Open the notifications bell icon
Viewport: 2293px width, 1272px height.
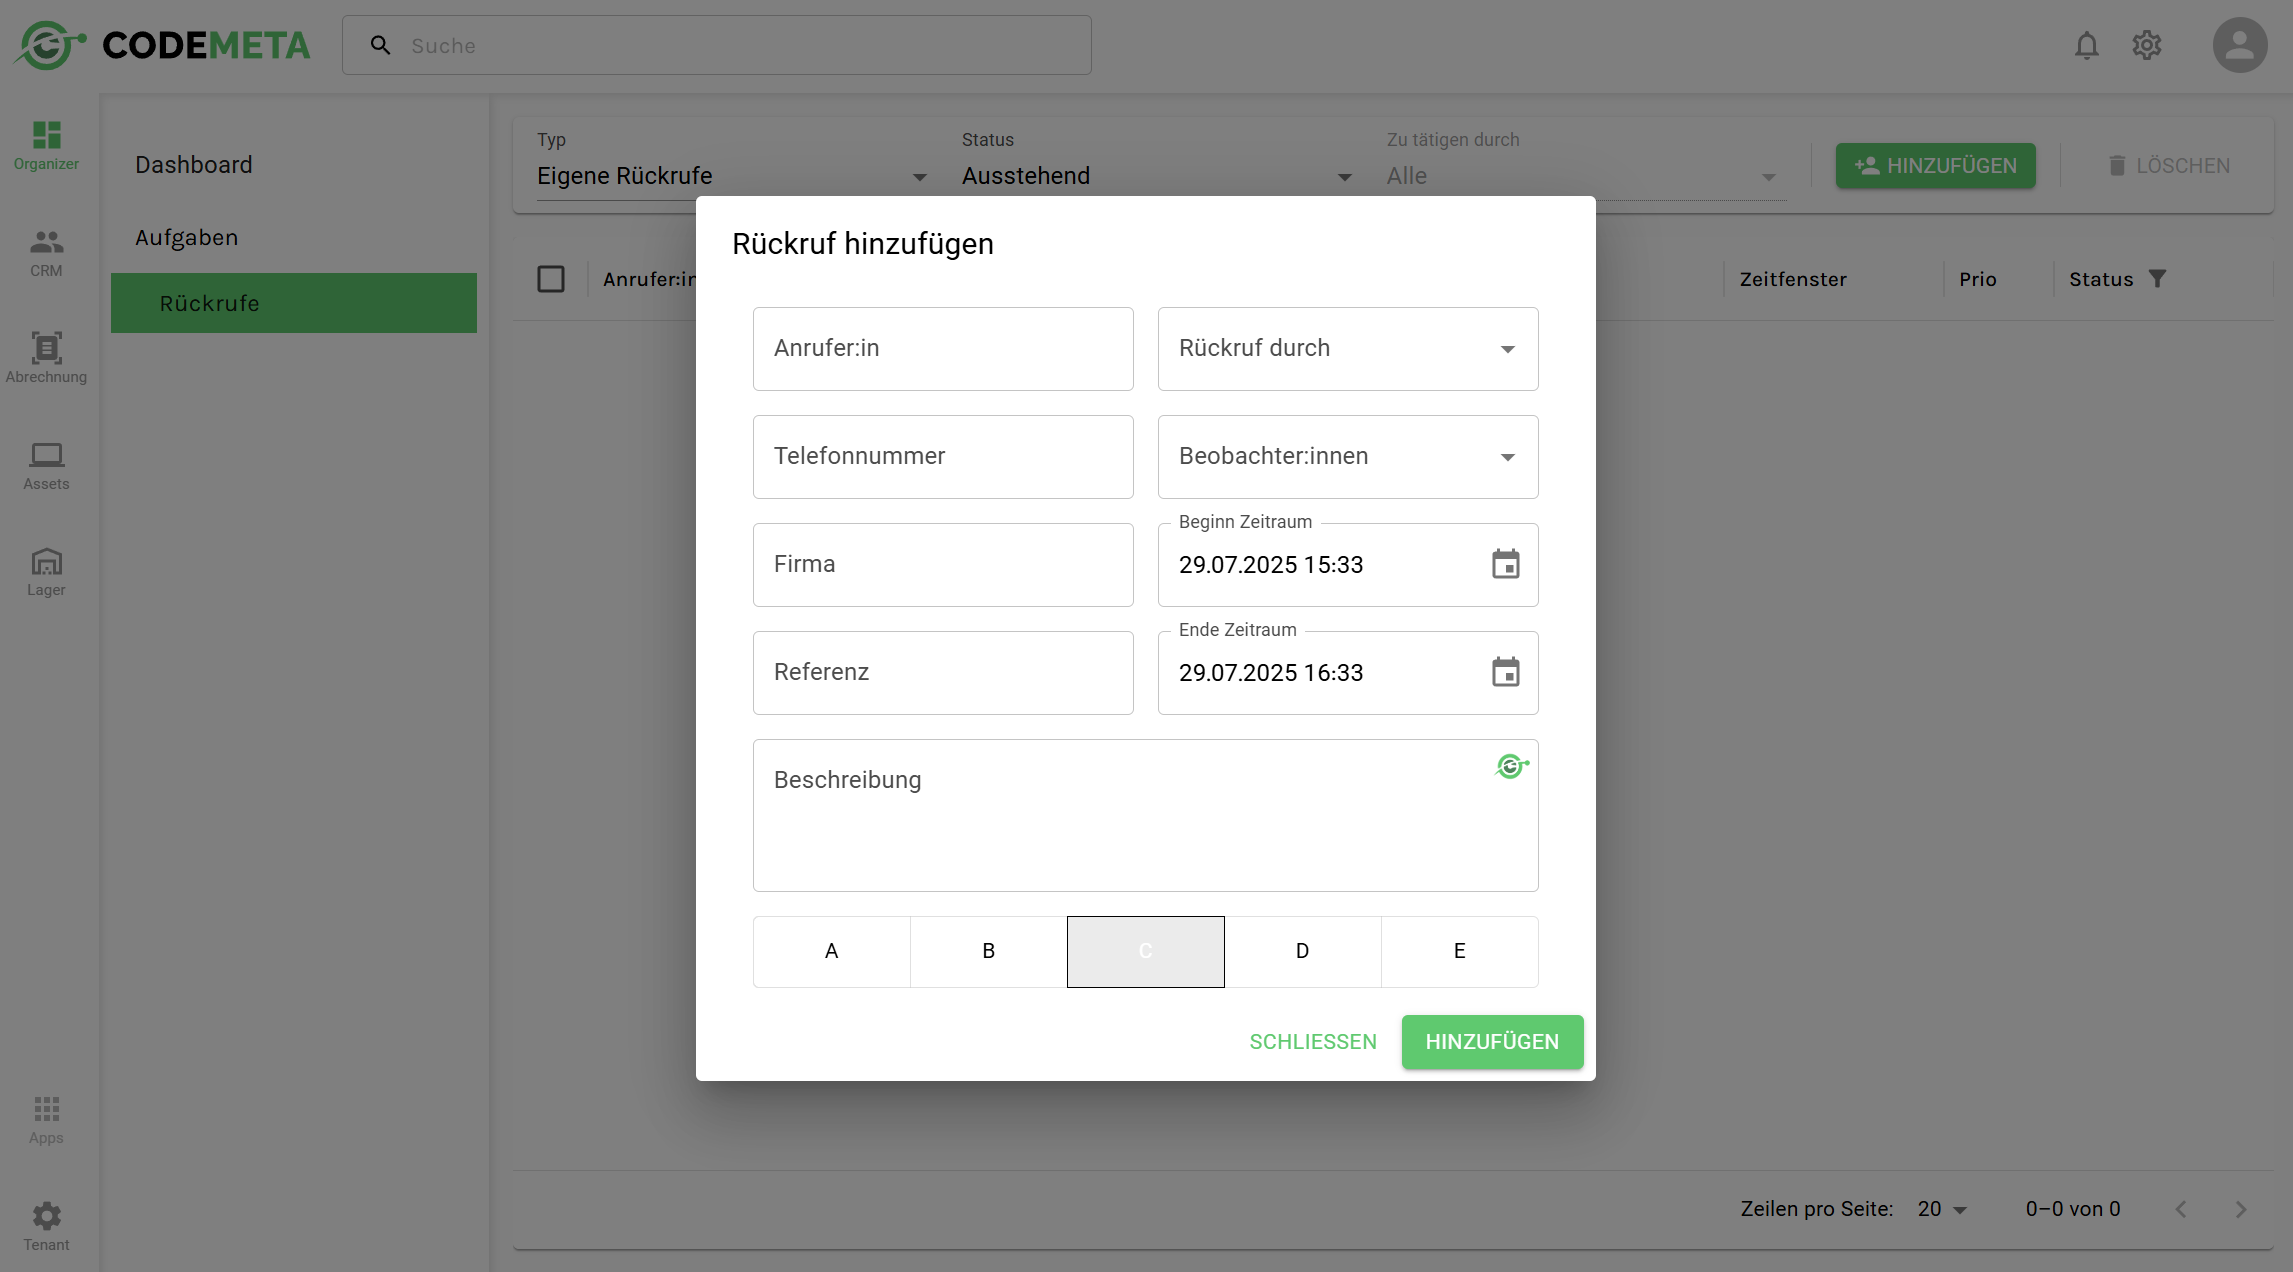pos(2086,46)
